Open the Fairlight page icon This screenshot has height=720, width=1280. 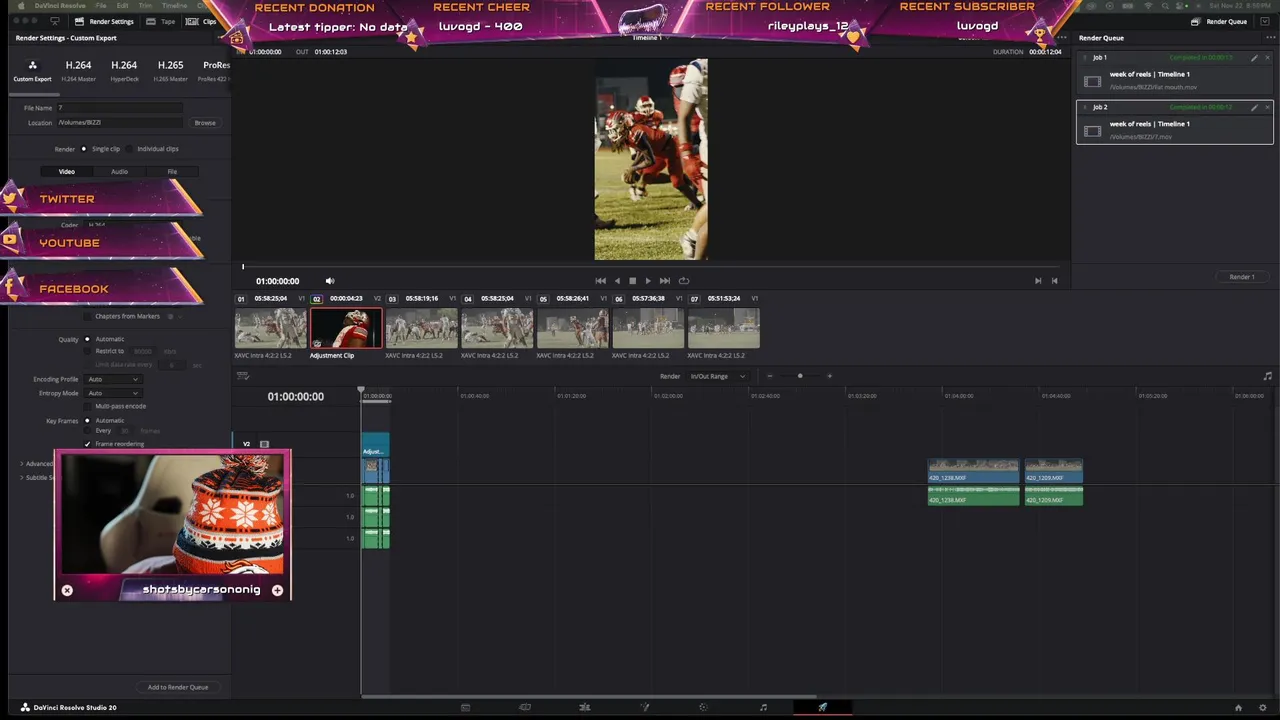coord(763,707)
